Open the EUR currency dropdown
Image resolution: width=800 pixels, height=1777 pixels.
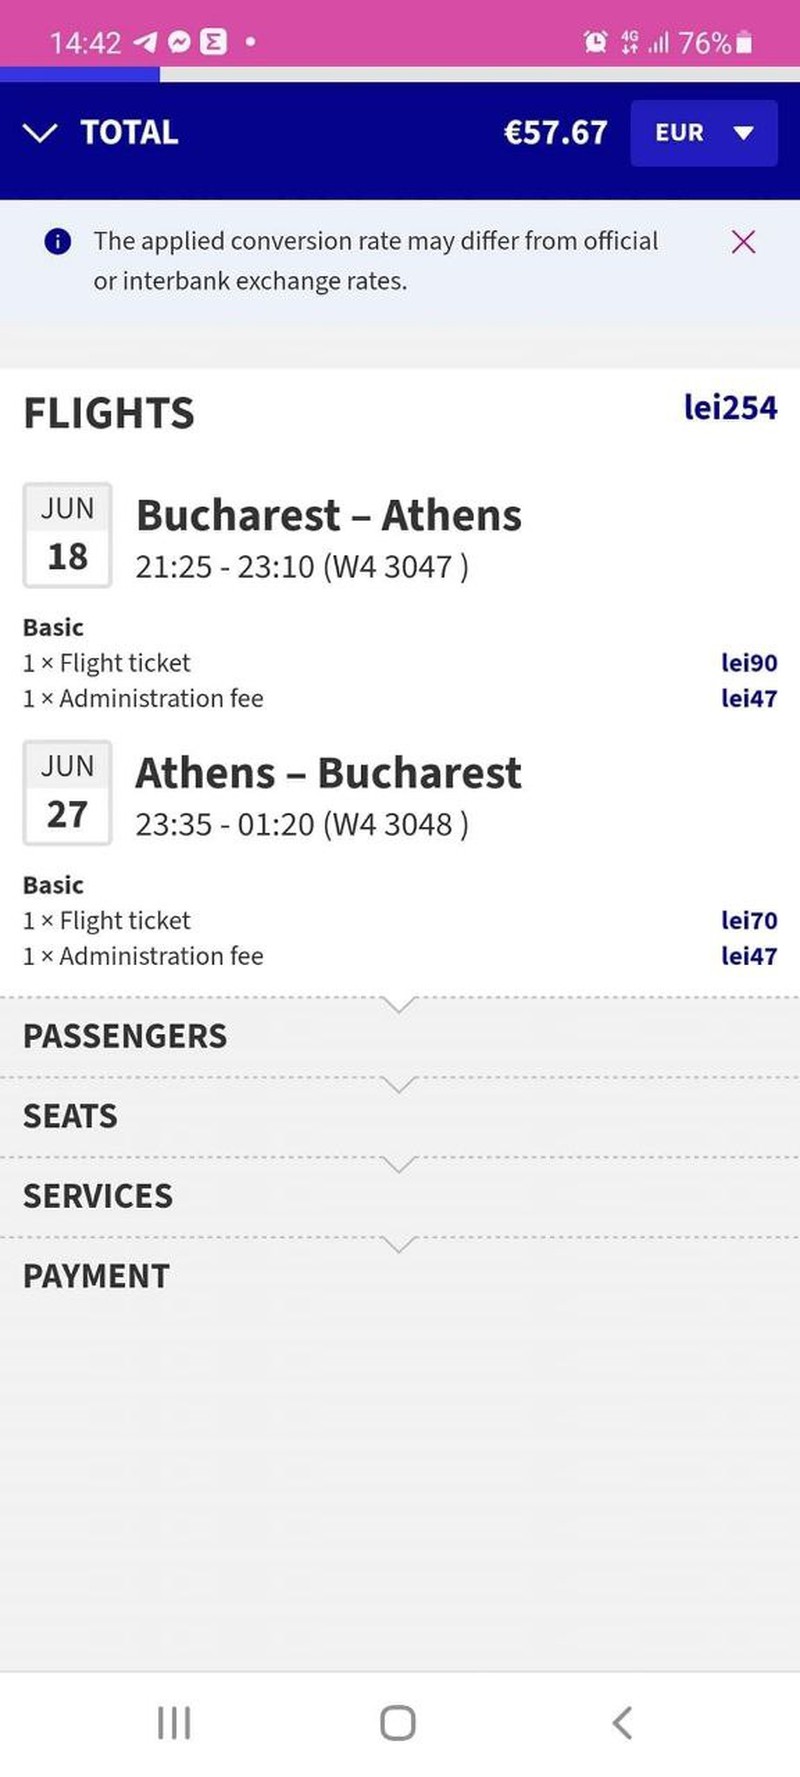(704, 133)
